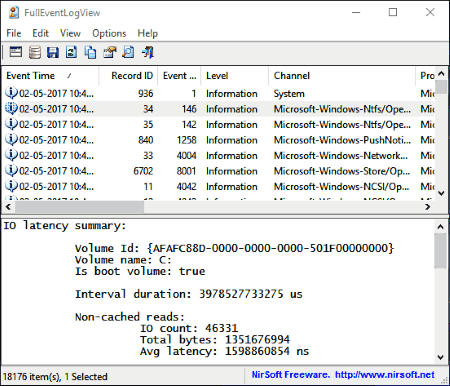Select the System channel cell
Image resolution: width=450 pixels, height=386 pixels.
click(289, 93)
